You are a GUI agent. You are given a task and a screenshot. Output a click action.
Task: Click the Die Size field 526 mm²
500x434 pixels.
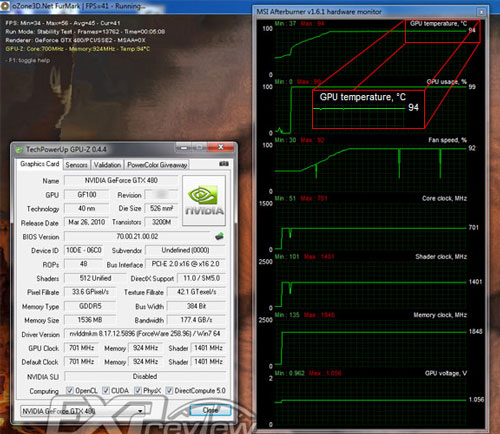tap(161, 209)
